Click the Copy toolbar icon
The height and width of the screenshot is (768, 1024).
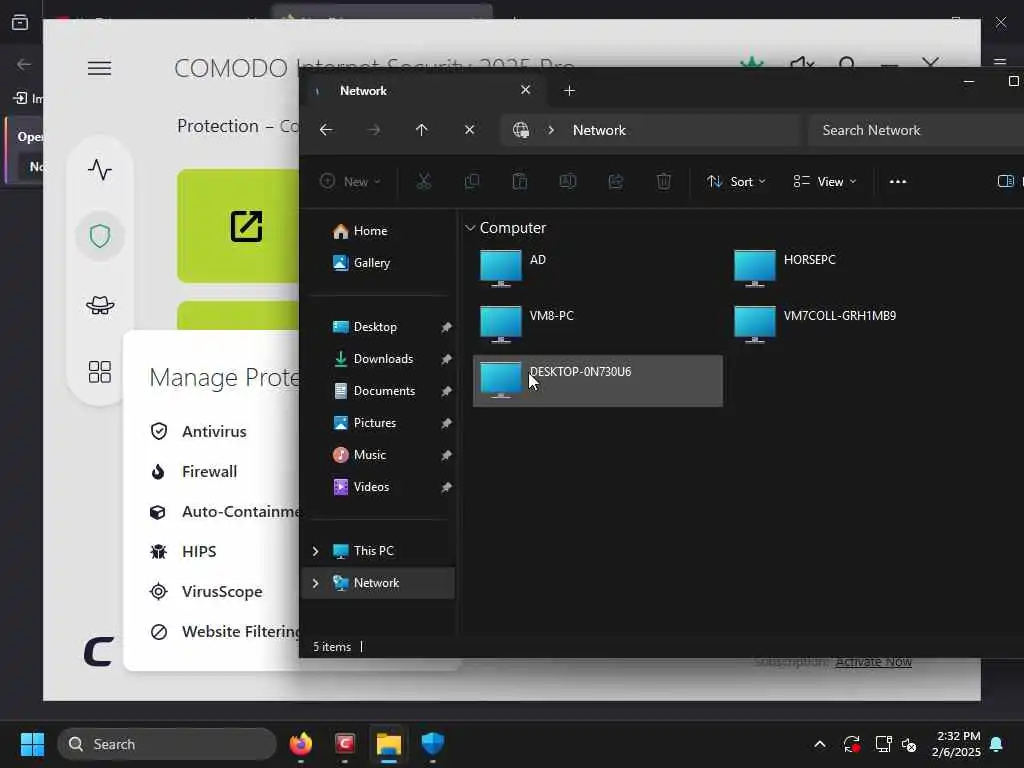[x=472, y=182]
